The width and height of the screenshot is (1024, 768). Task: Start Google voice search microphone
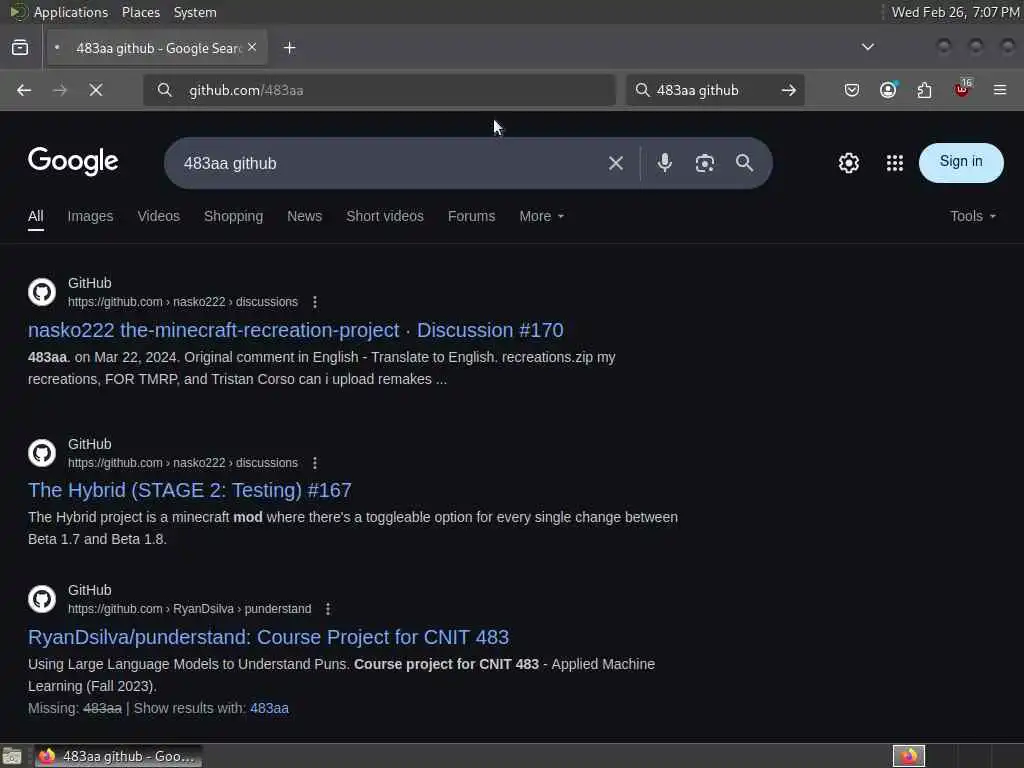click(665, 163)
